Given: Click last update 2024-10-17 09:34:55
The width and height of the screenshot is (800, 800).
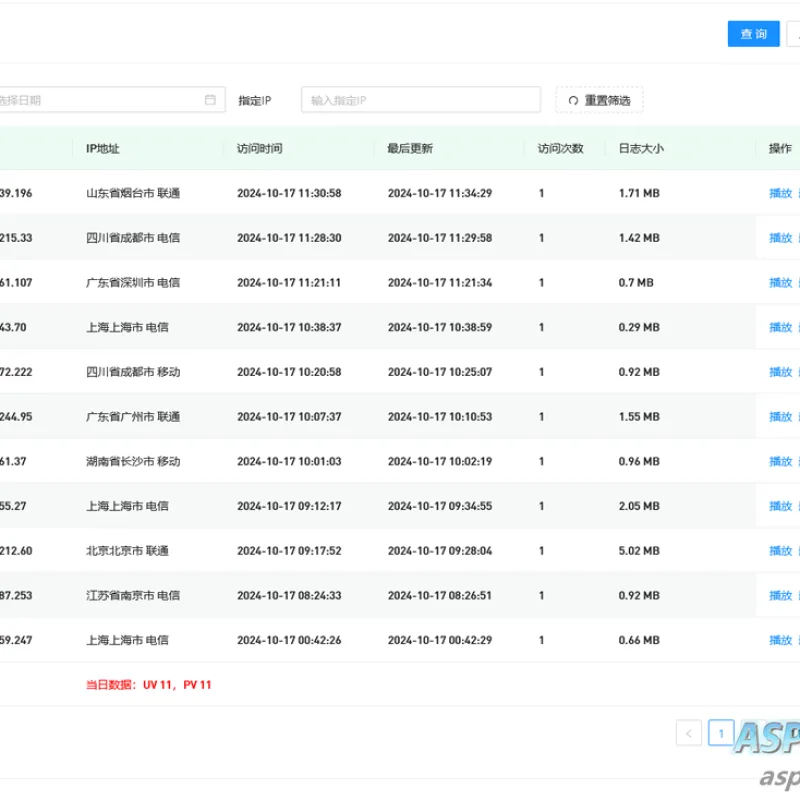Looking at the screenshot, I should pos(440,506).
